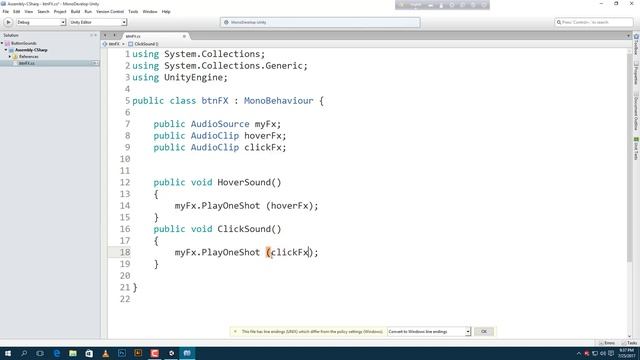Viewport: 640px width, 360px height.
Task: Click the MonoDevelop-Unity status bar field
Action: point(320,22)
